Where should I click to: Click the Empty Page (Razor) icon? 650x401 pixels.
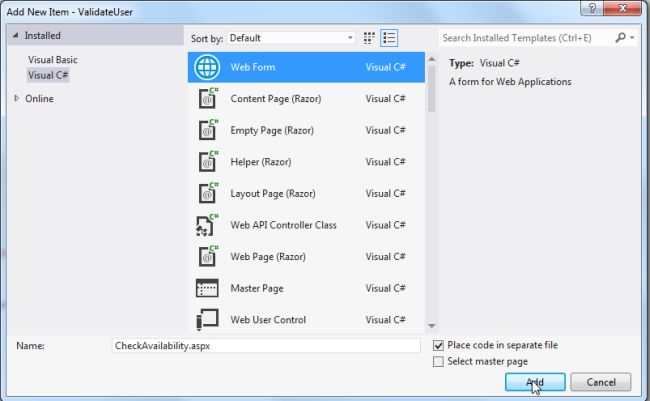point(207,130)
